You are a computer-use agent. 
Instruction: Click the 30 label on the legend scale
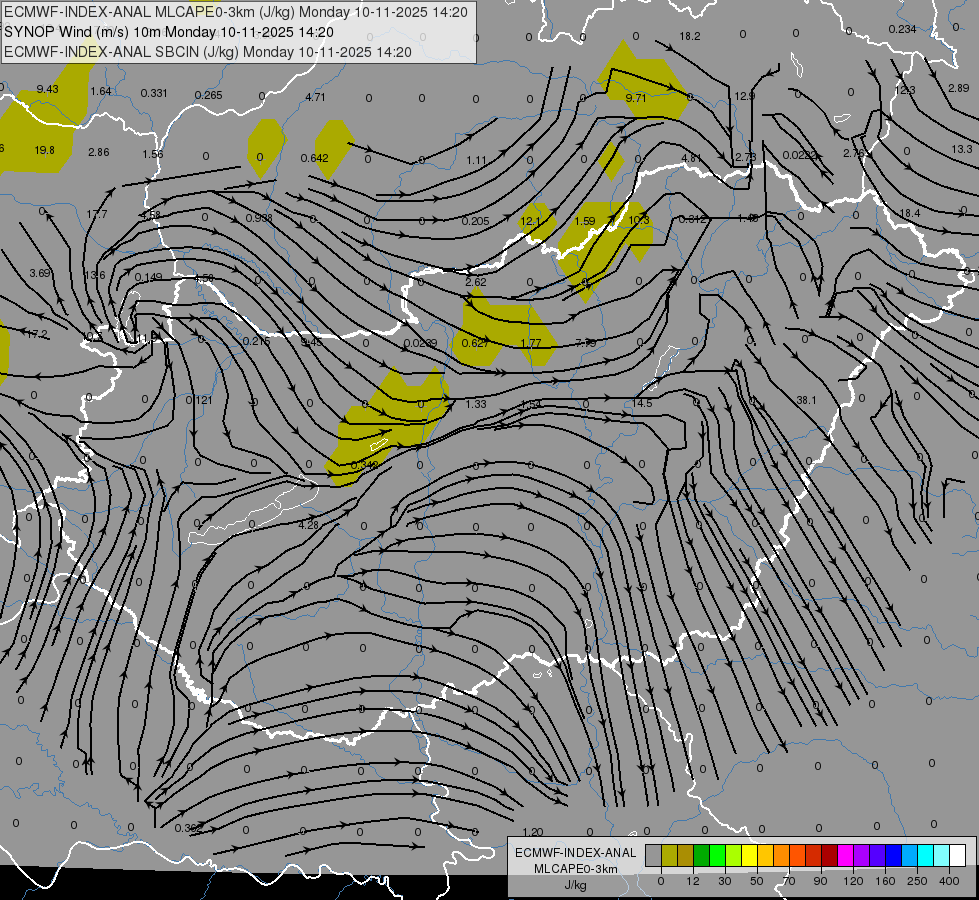(x=724, y=881)
